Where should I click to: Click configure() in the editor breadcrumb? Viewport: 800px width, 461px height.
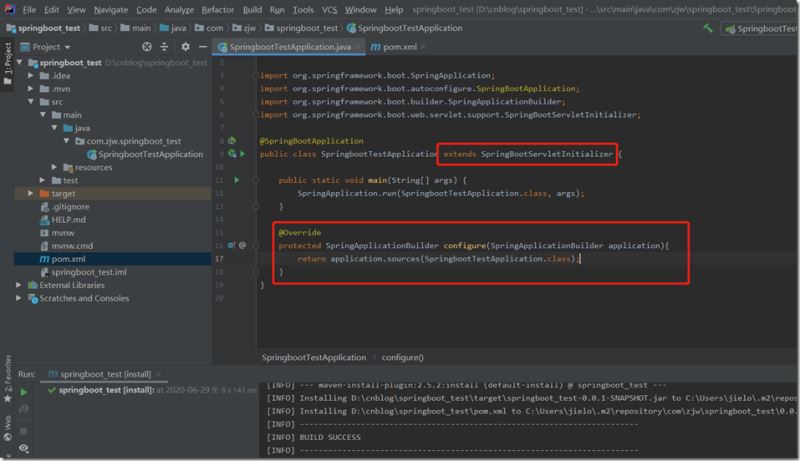(x=400, y=357)
